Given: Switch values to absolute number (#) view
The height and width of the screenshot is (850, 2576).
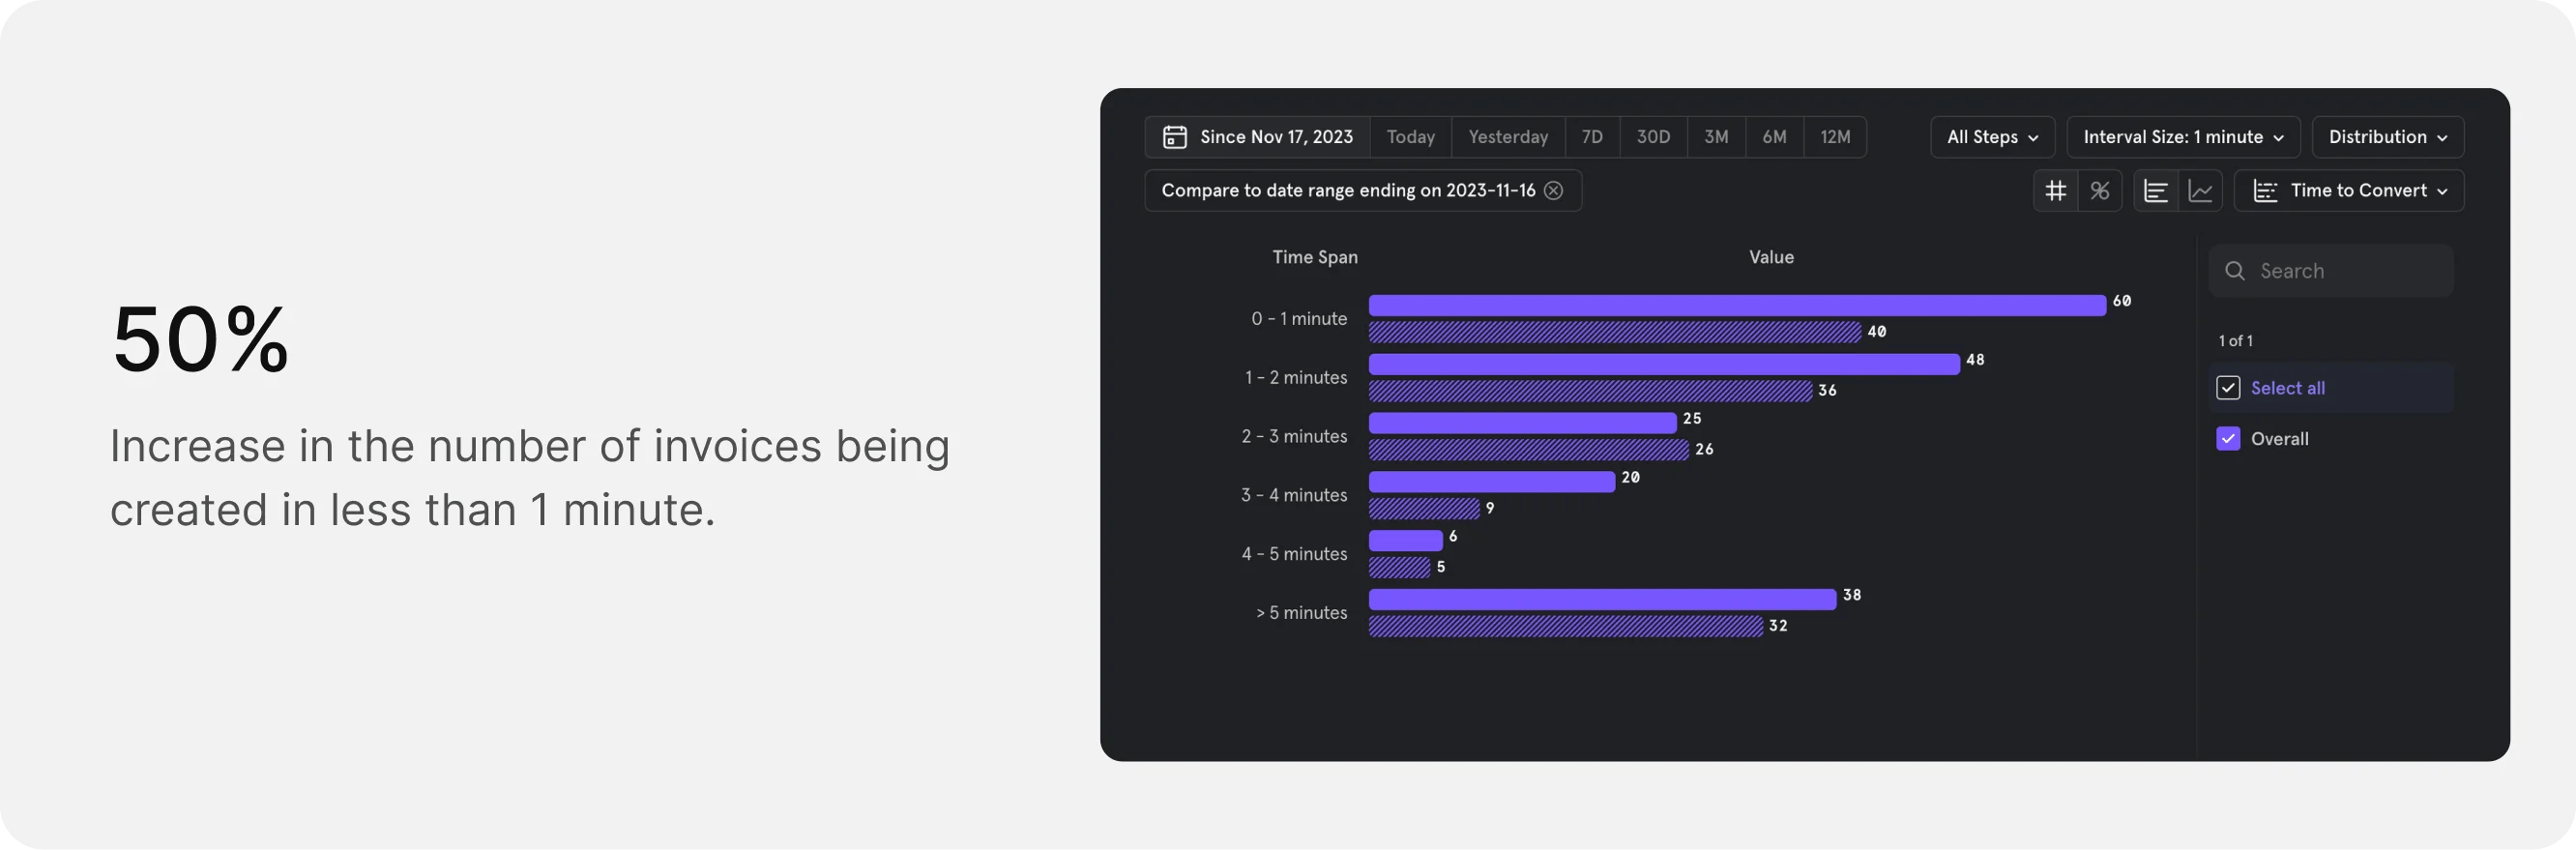Looking at the screenshot, I should click(2055, 190).
